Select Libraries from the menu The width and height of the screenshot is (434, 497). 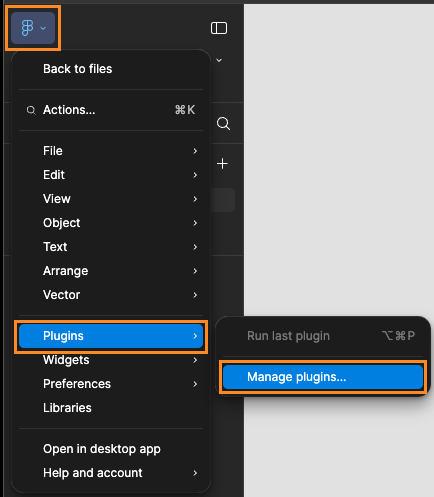pos(111,408)
